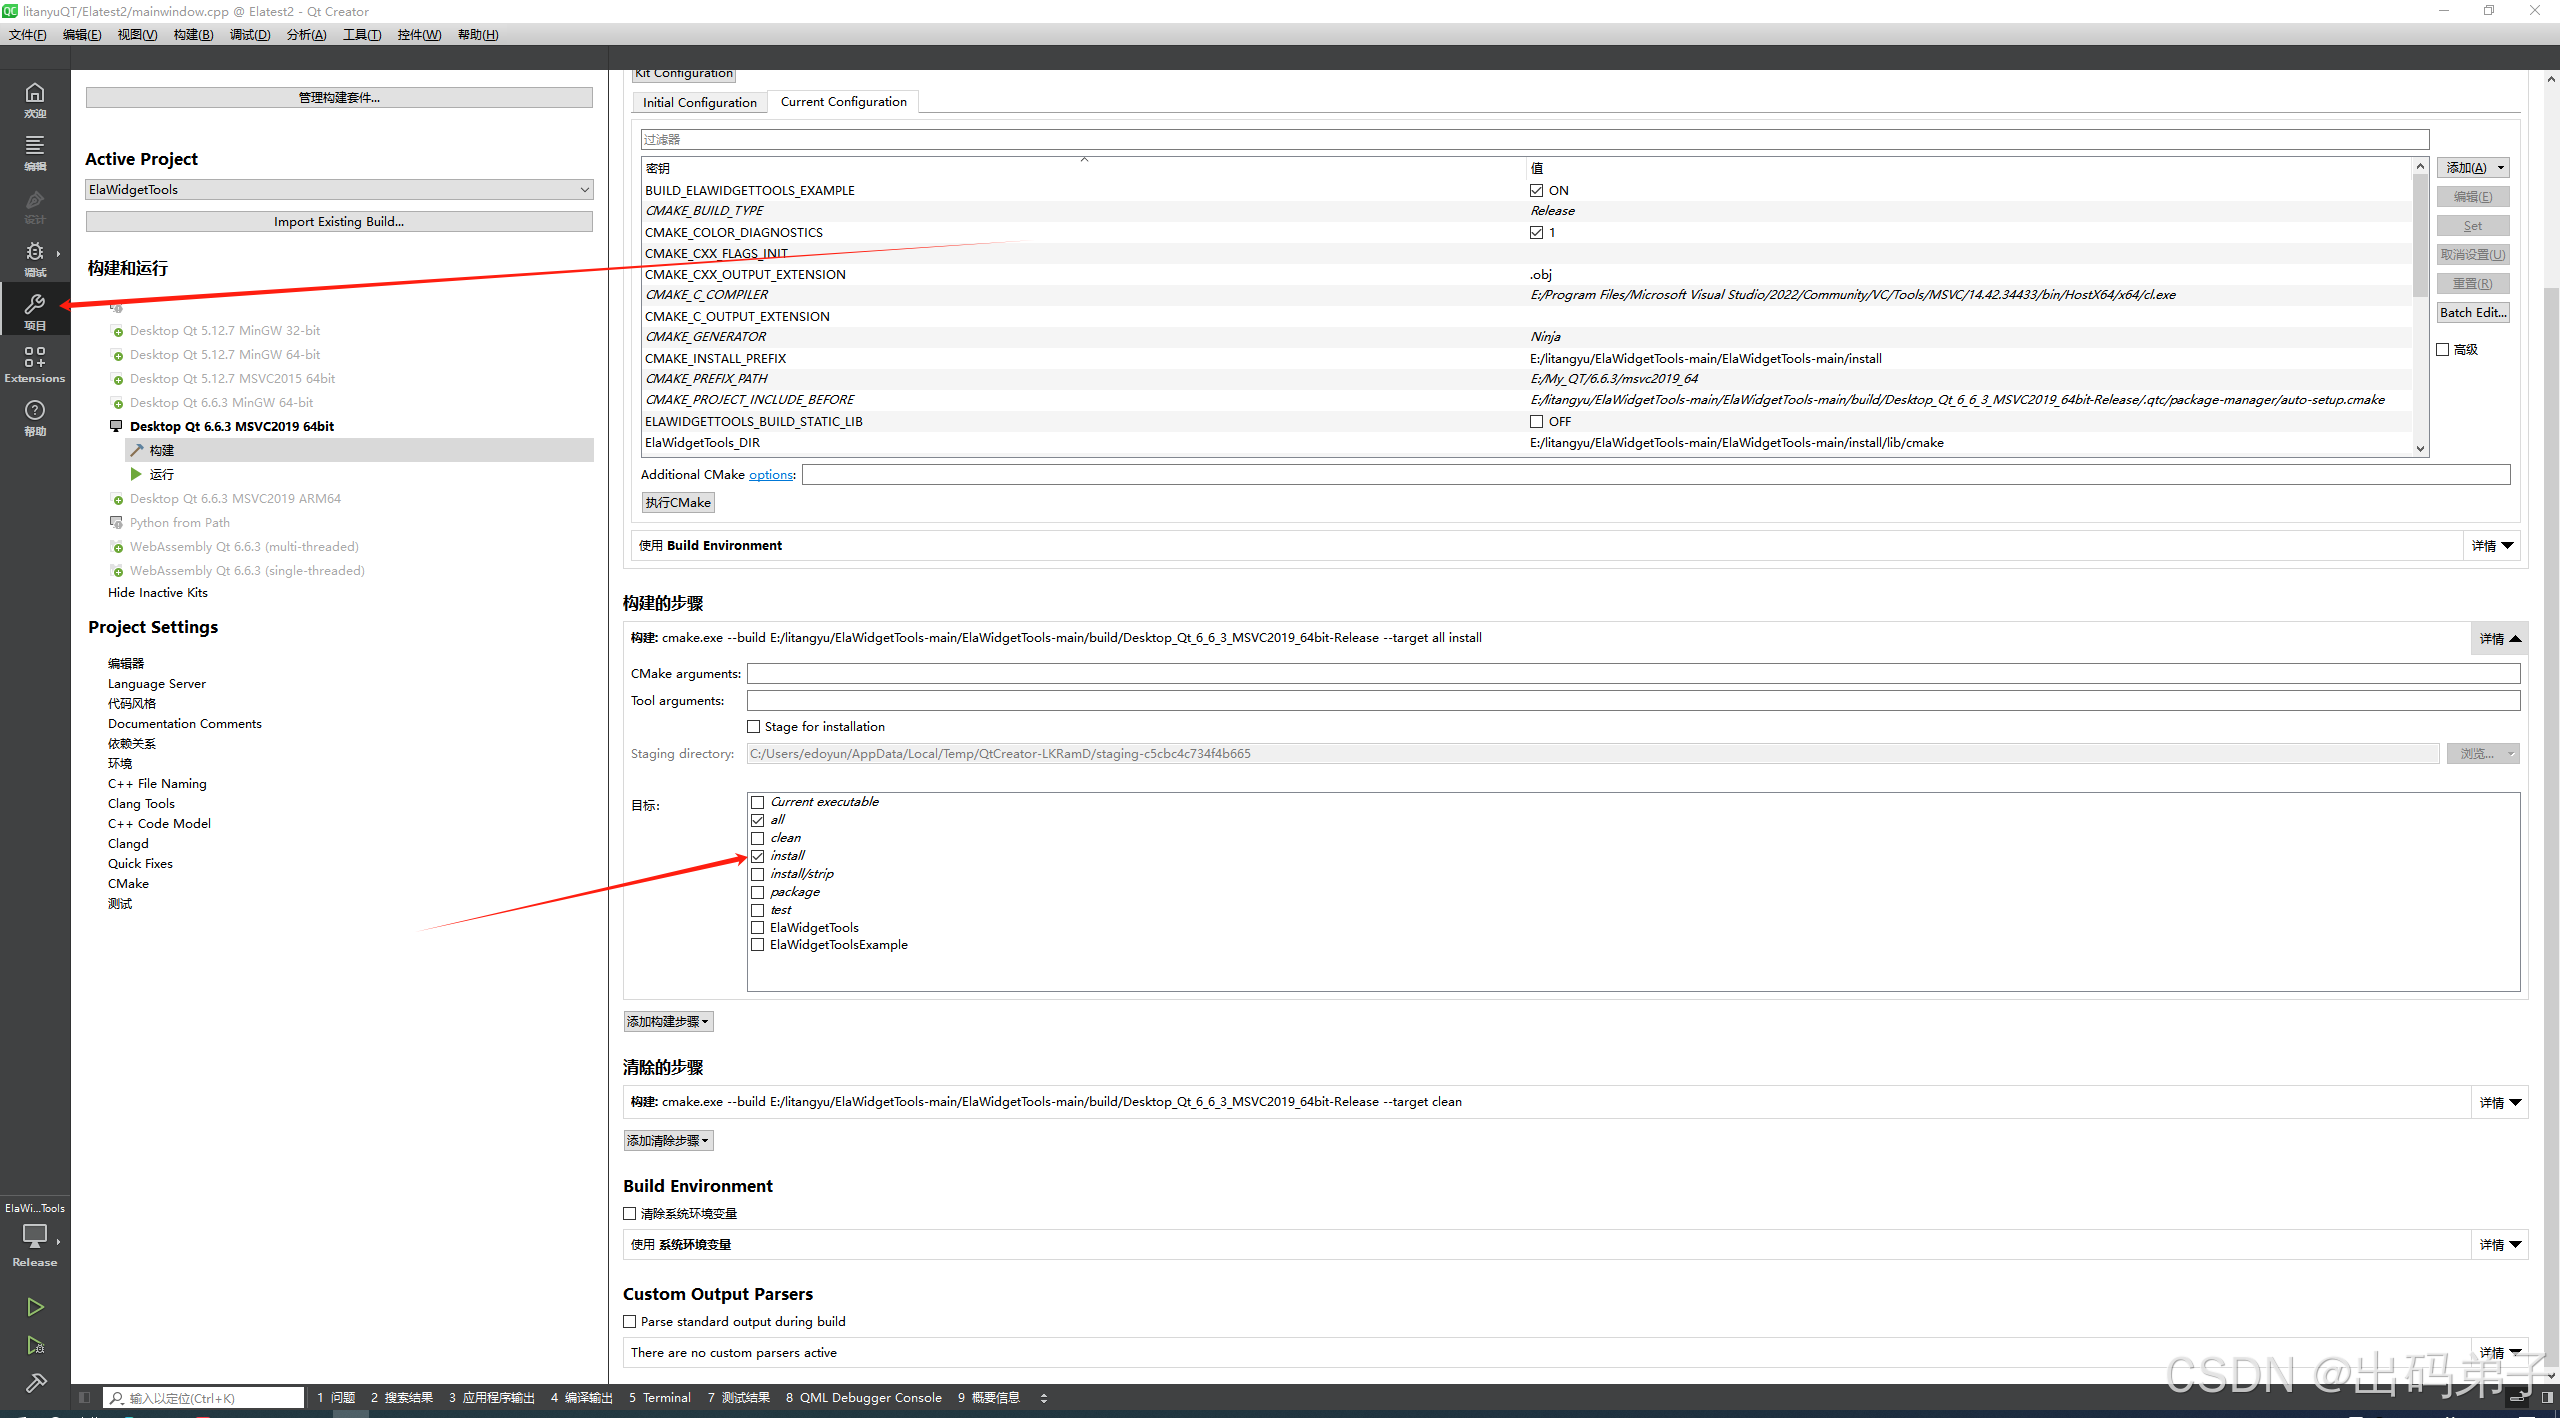Open the Help mode in sidebar
The height and width of the screenshot is (1418, 2560).
(x=35, y=417)
